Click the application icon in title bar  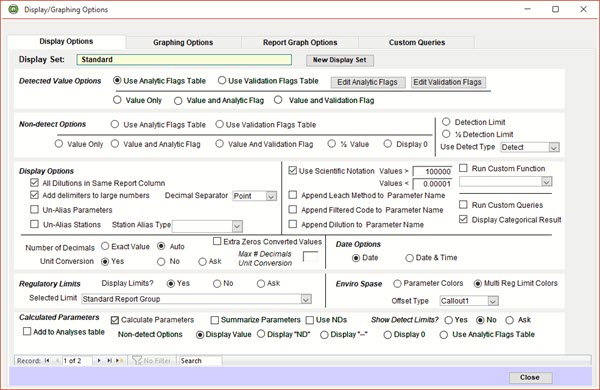(x=13, y=9)
